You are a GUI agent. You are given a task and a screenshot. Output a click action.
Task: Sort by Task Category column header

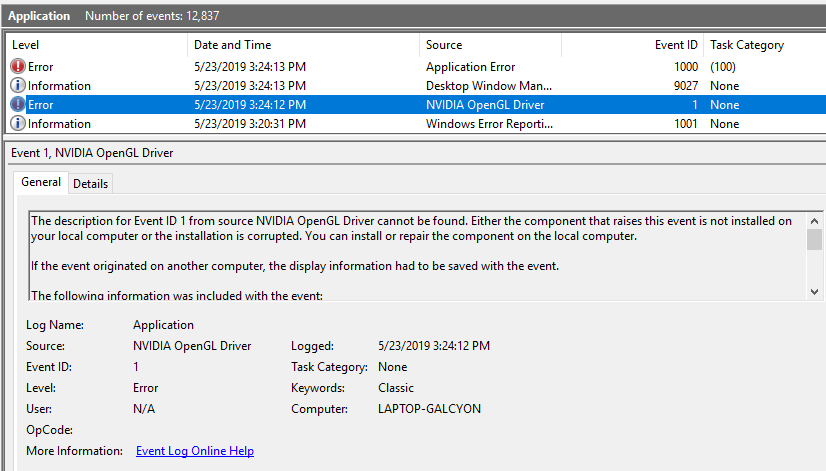(x=765, y=45)
